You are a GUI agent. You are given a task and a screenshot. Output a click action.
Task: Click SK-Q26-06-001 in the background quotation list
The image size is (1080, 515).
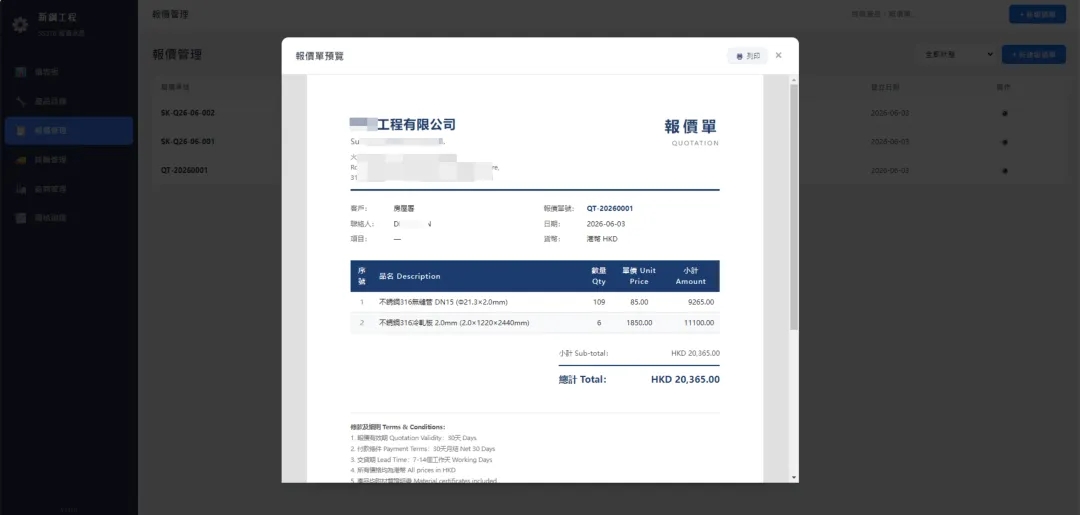188,141
